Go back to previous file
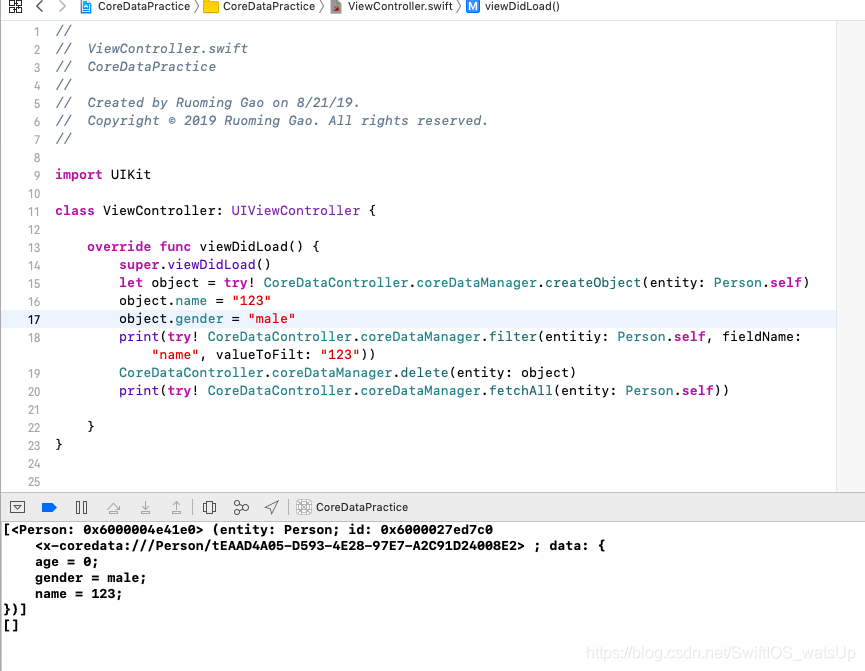The image size is (865, 671). [x=39, y=7]
